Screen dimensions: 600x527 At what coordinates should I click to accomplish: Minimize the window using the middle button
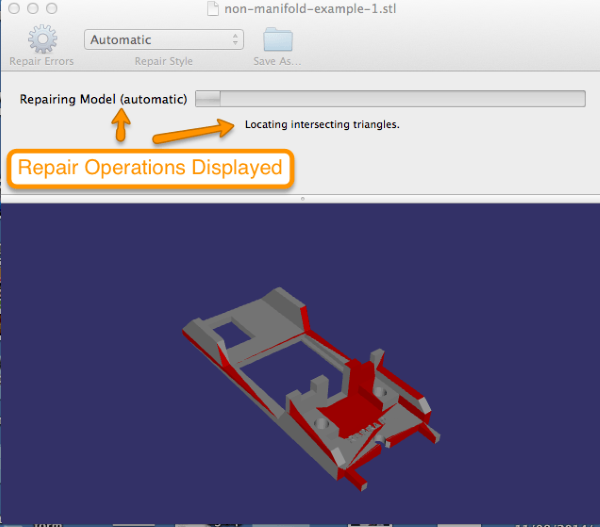33,8
